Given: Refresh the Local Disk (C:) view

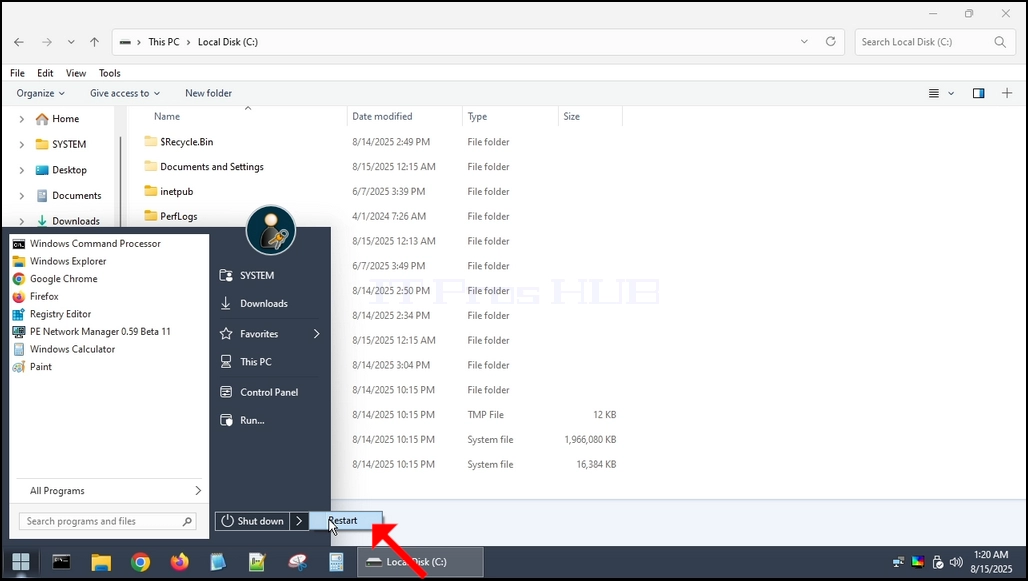Looking at the screenshot, I should 831,41.
